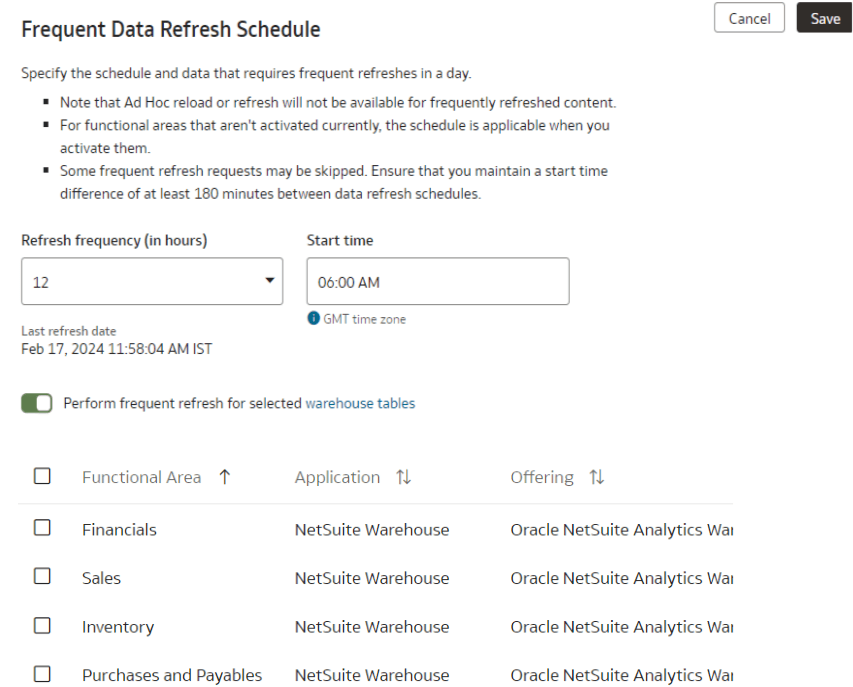This screenshot has width=853, height=687.
Task: Click the Application column sort icon
Action: (x=403, y=477)
